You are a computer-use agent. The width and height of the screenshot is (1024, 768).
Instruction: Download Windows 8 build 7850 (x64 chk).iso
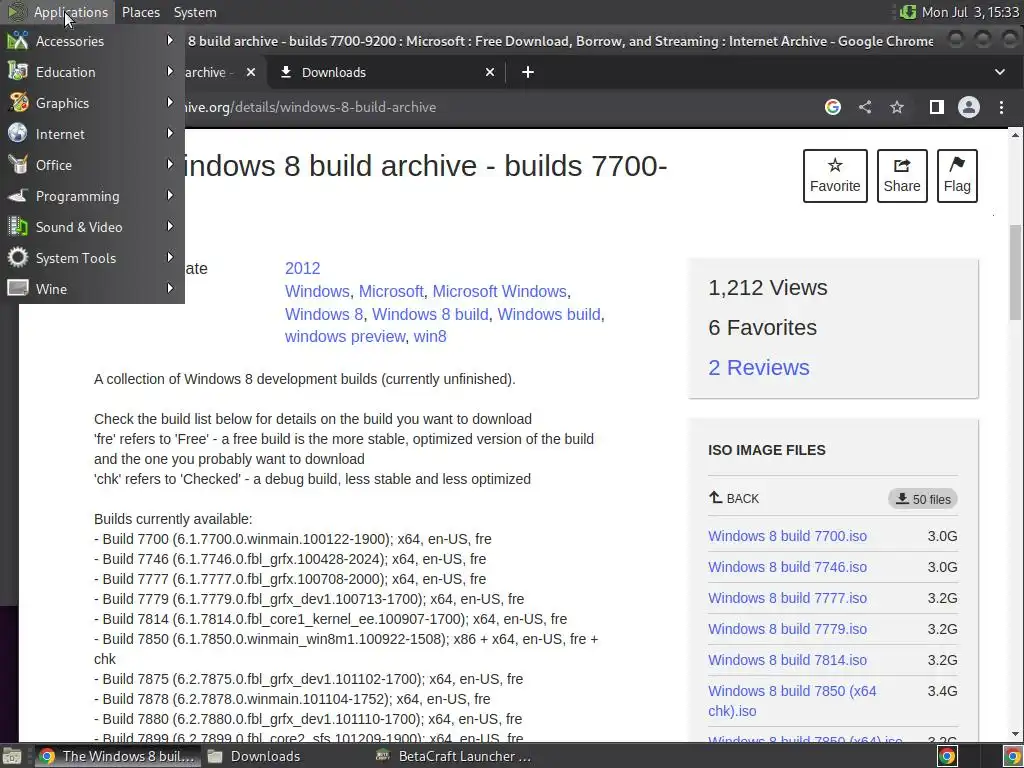click(x=792, y=701)
